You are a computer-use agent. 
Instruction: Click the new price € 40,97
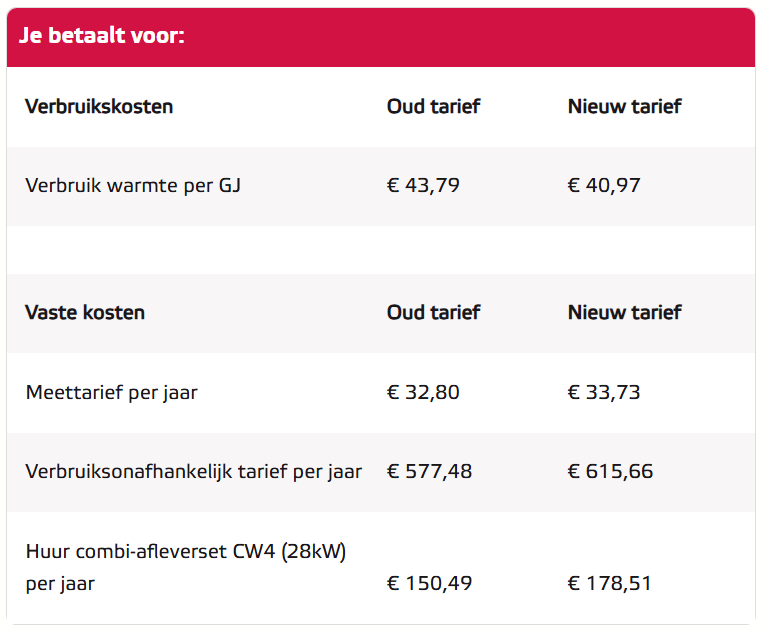pyautogui.click(x=604, y=186)
